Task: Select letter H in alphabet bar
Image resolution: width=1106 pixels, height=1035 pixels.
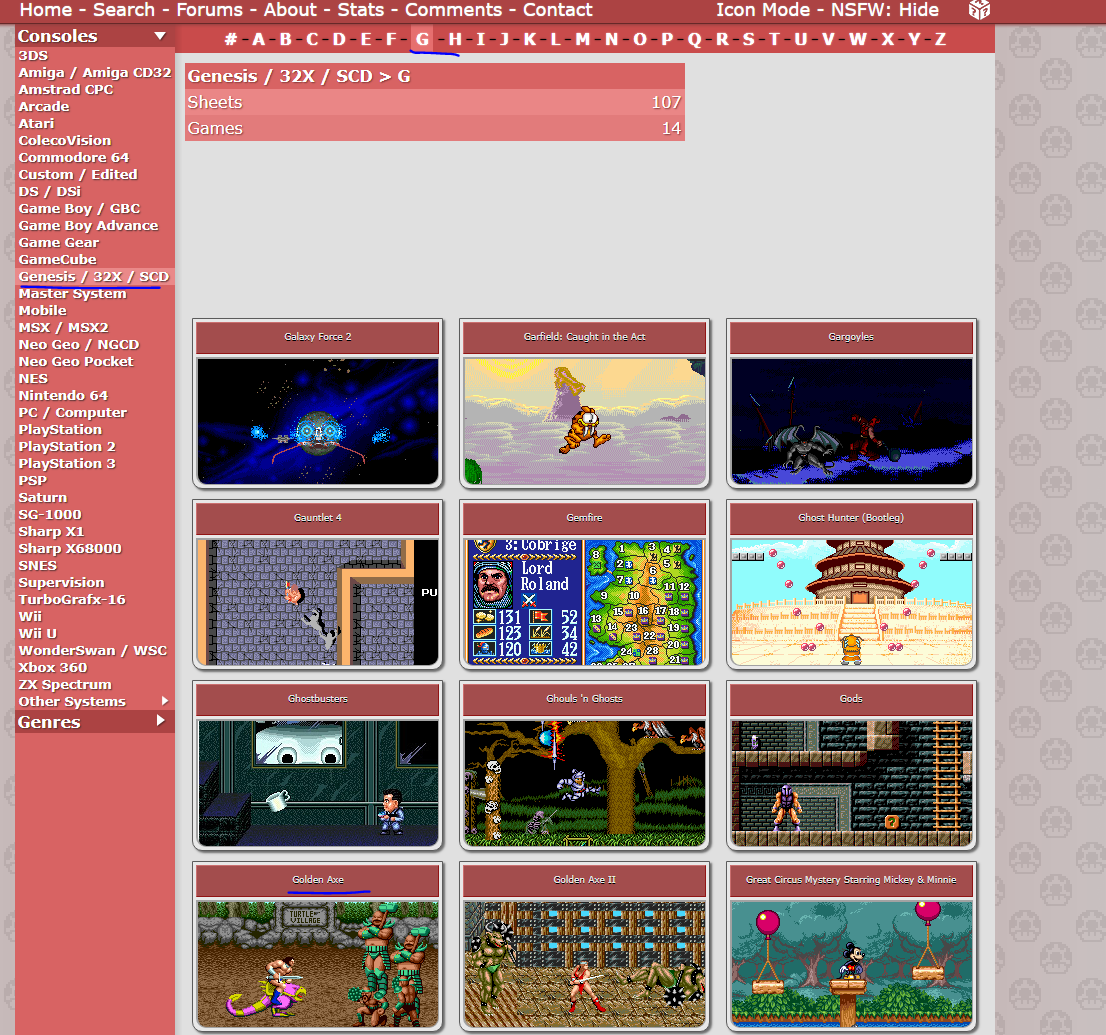Action: [455, 40]
